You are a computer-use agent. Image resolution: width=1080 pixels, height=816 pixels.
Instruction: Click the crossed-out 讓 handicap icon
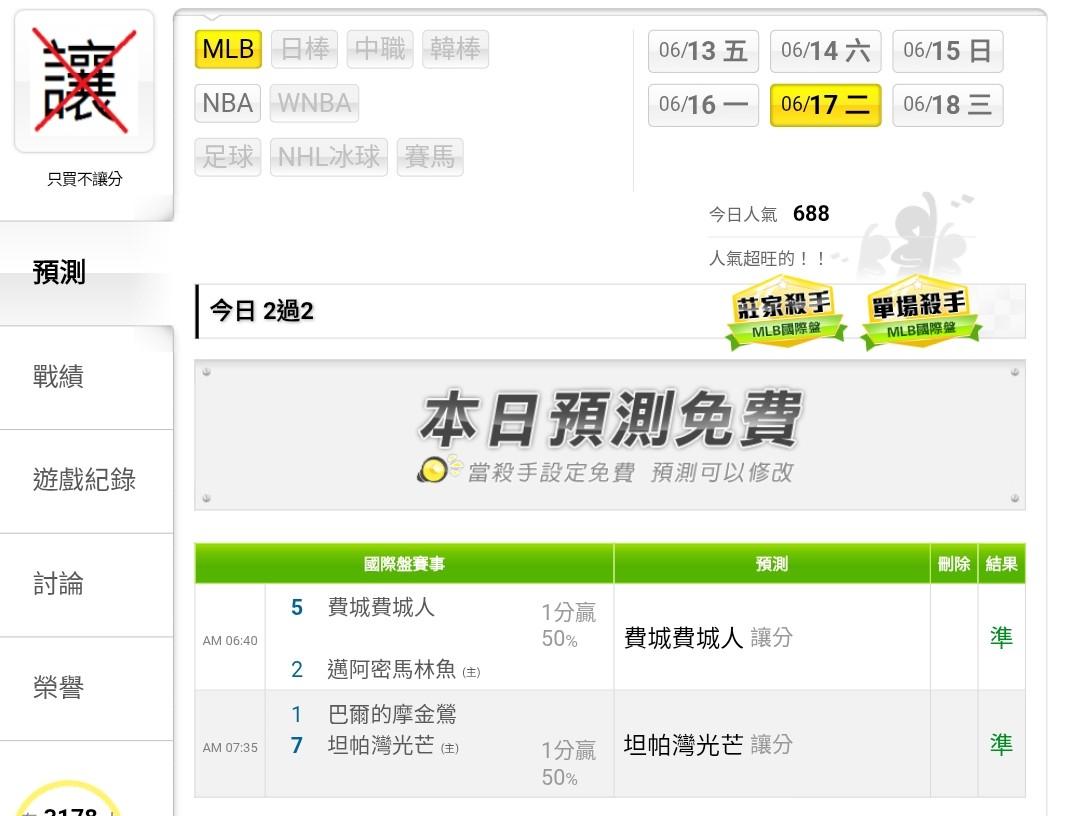pos(84,81)
